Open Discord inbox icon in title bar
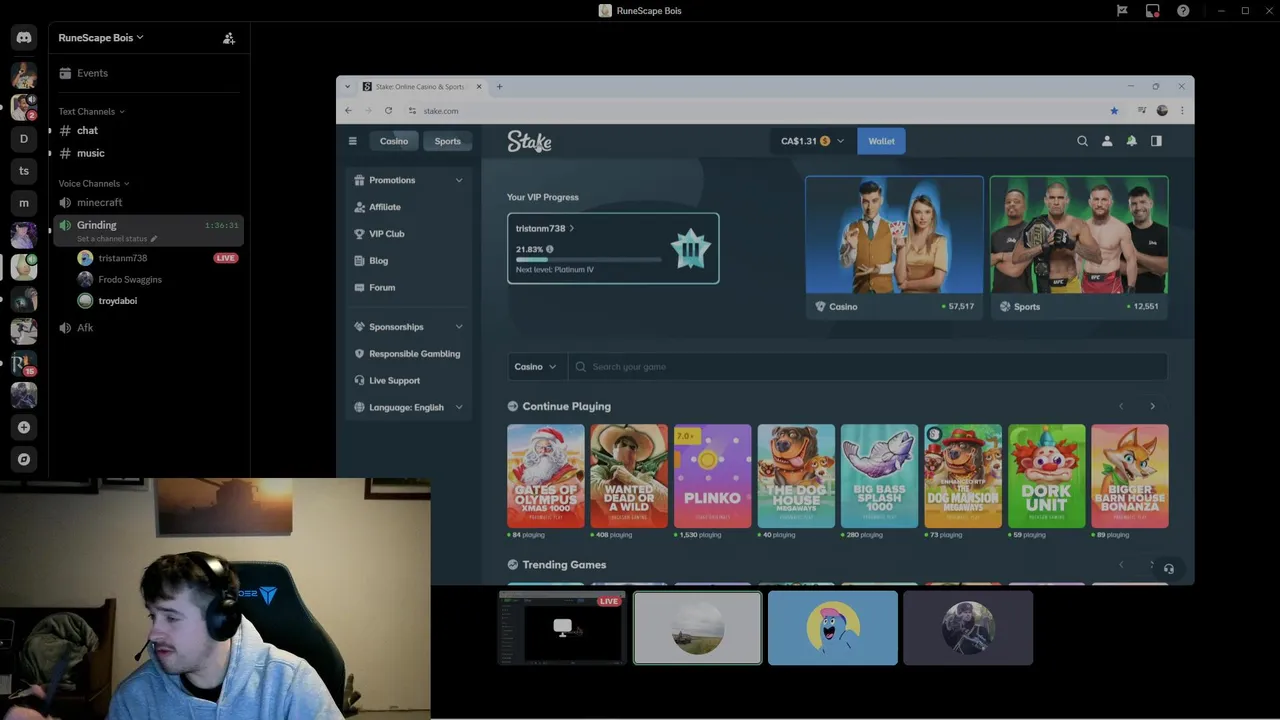The width and height of the screenshot is (1280, 720). point(1153,11)
